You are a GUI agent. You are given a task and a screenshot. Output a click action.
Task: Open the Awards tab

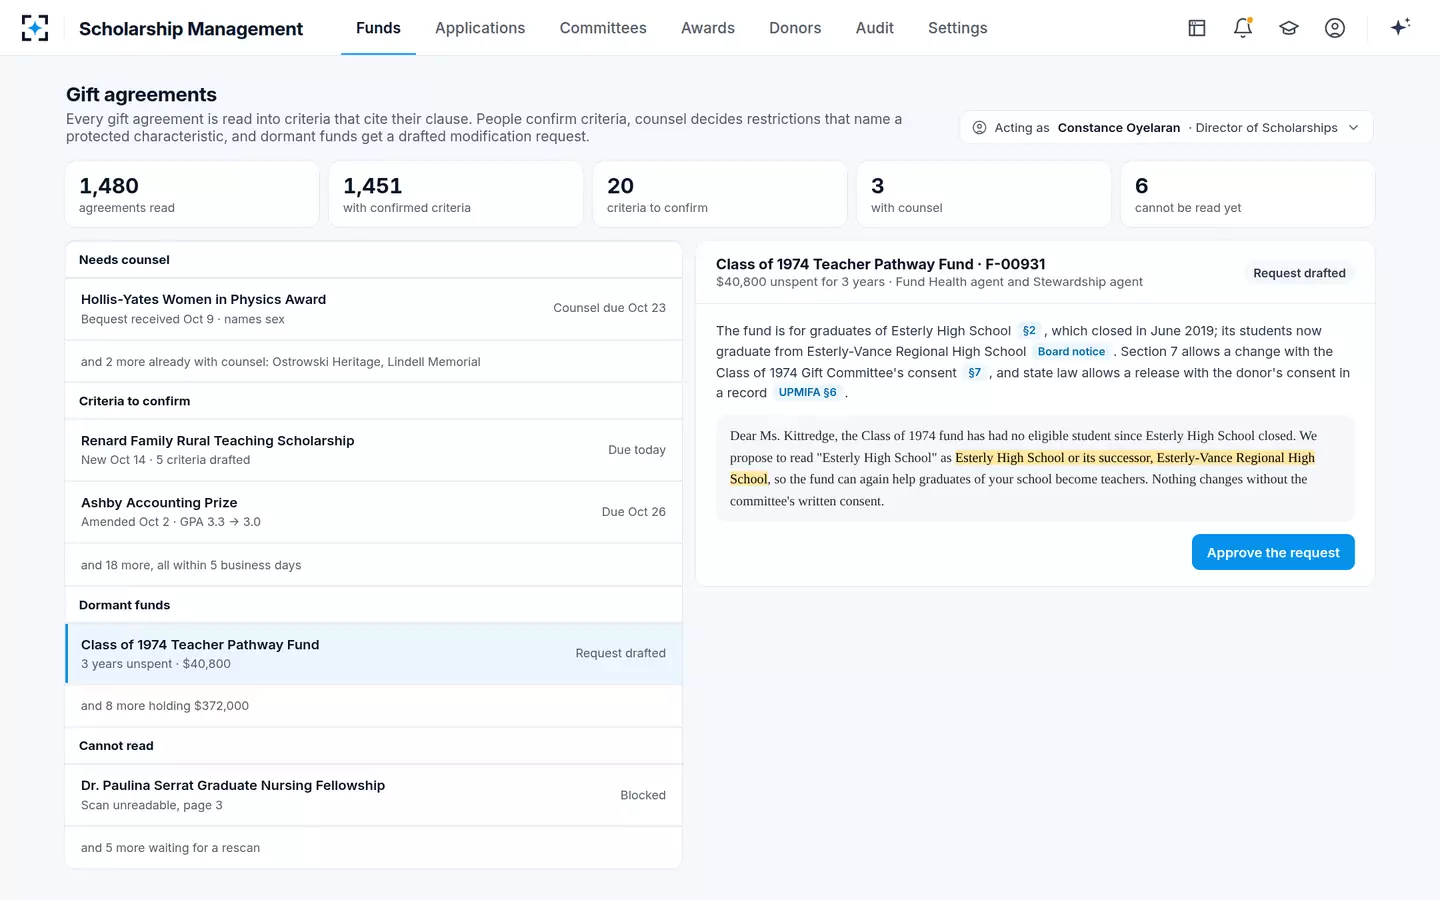pyautogui.click(x=708, y=28)
